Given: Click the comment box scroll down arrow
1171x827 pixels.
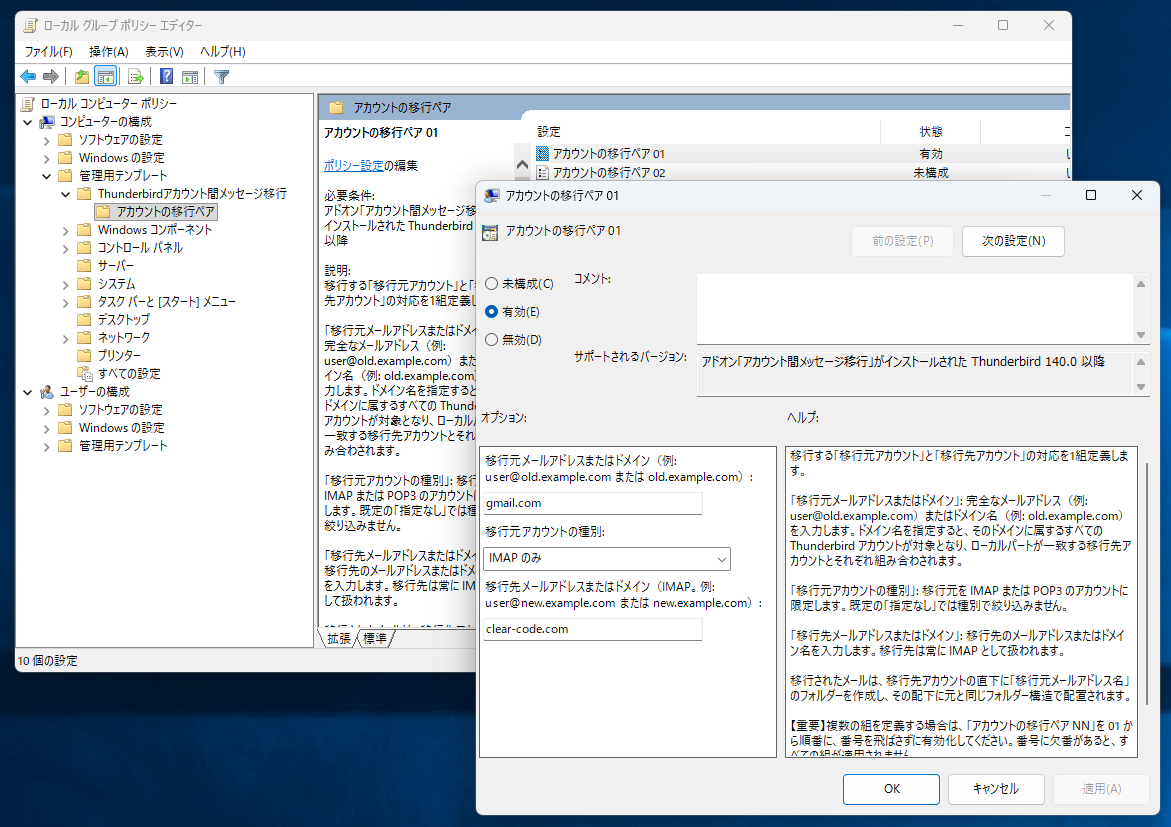Looking at the screenshot, I should coord(1140,335).
